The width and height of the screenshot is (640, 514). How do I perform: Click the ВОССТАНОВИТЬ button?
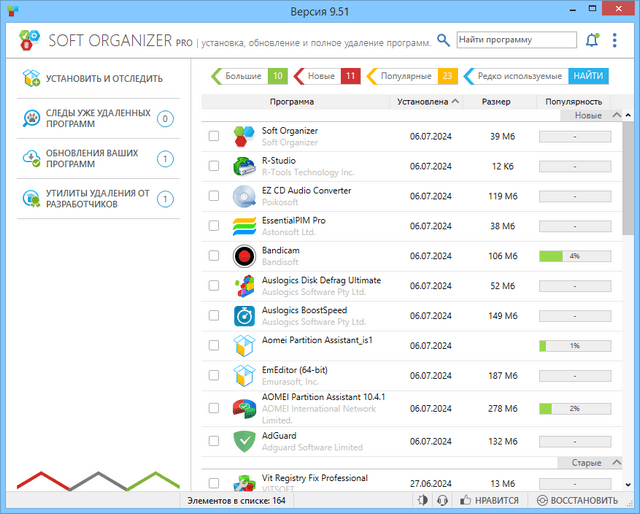pyautogui.click(x=577, y=500)
